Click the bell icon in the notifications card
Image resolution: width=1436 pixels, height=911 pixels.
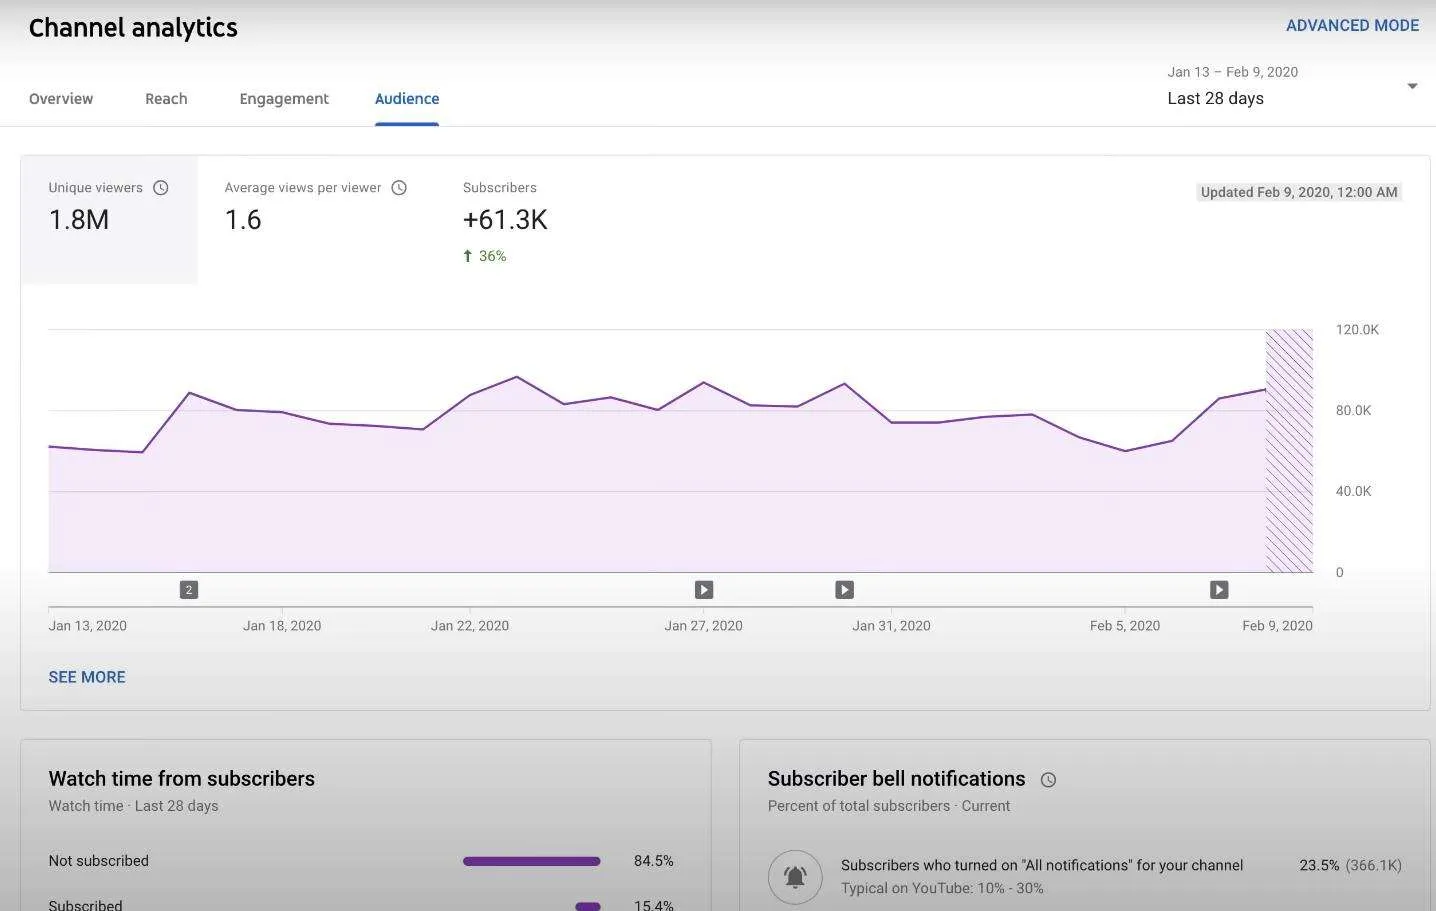[x=795, y=877]
